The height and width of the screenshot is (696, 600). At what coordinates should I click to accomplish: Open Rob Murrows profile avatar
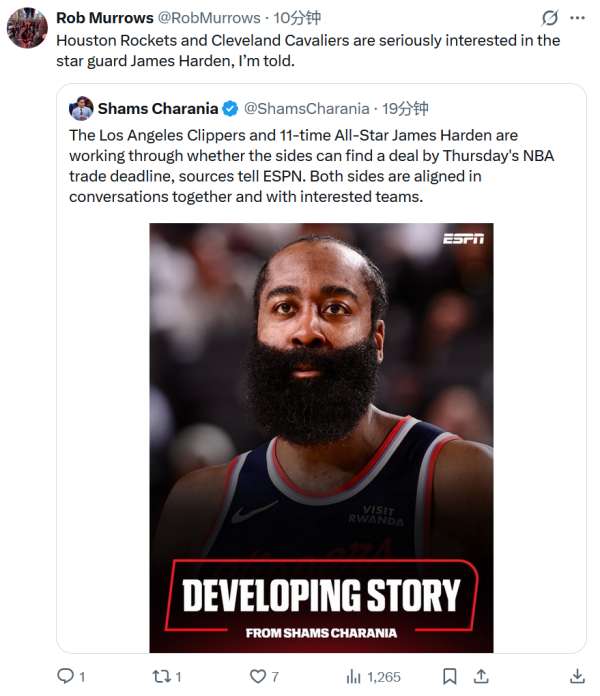coord(27,28)
